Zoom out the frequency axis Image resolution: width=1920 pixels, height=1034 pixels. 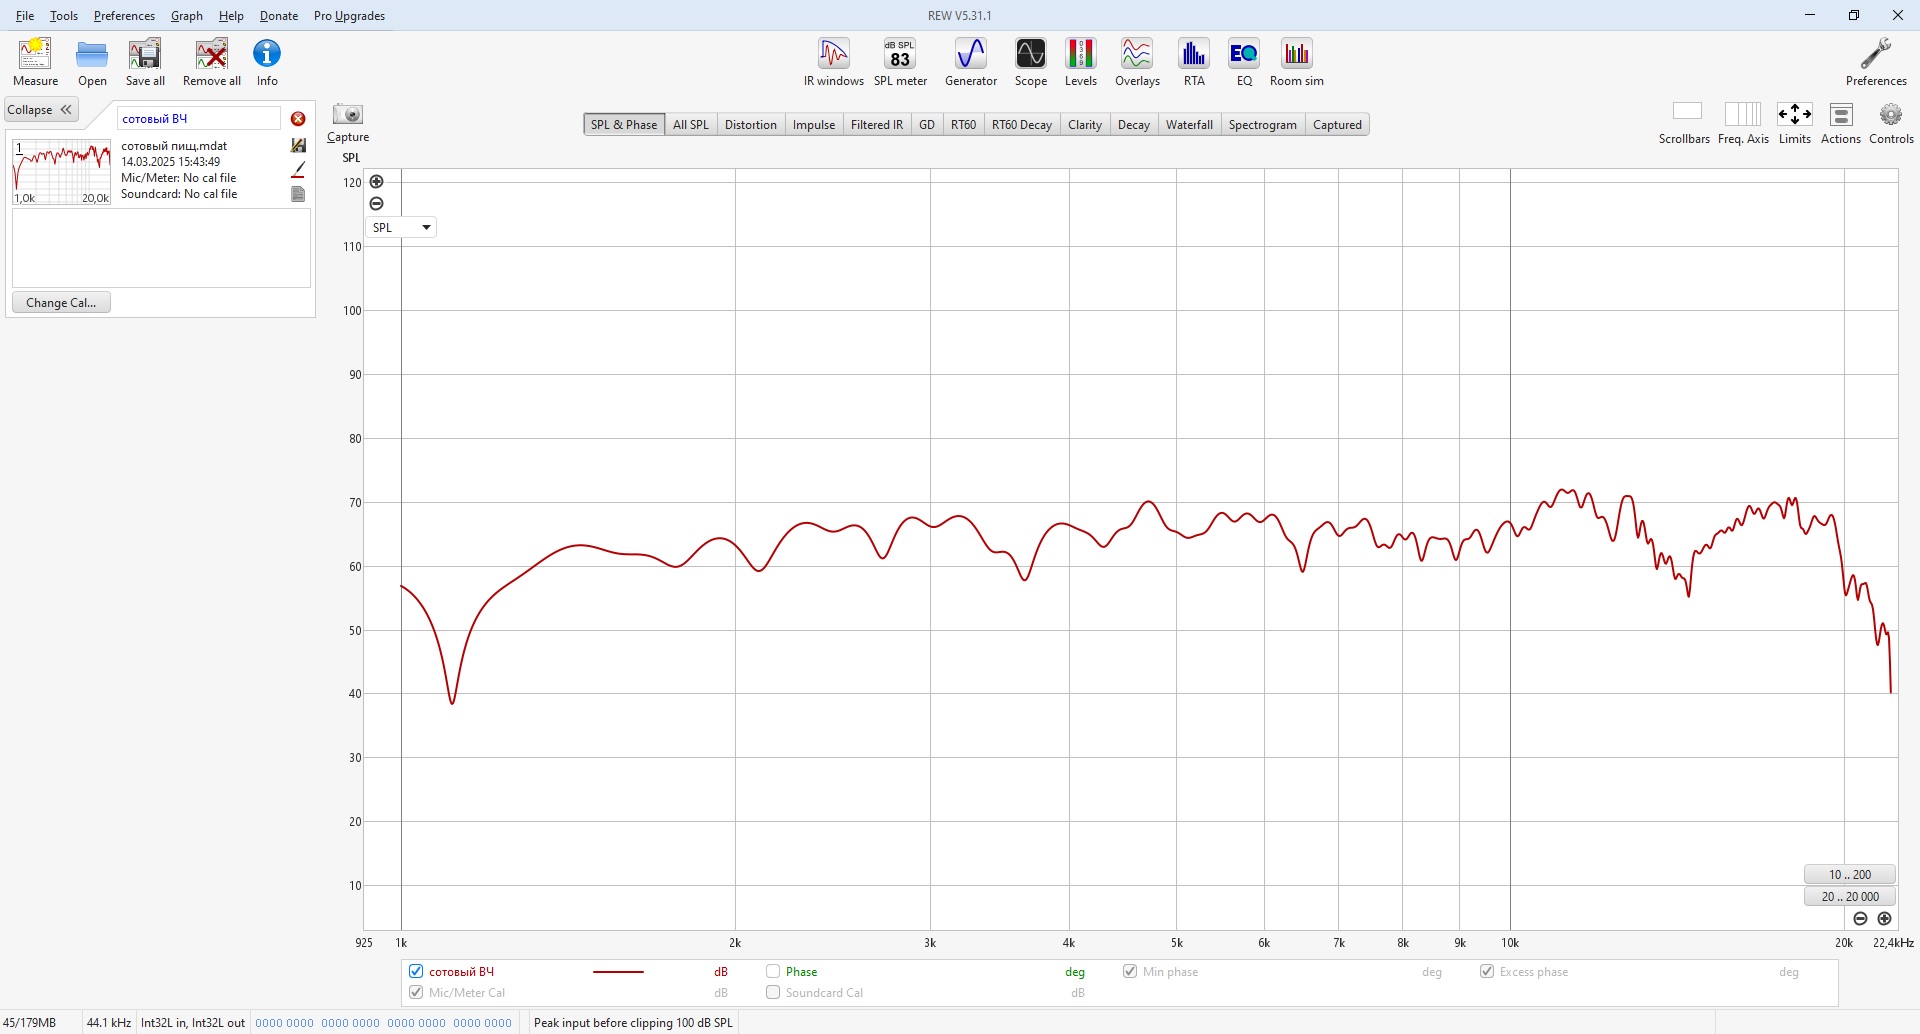1860,919
